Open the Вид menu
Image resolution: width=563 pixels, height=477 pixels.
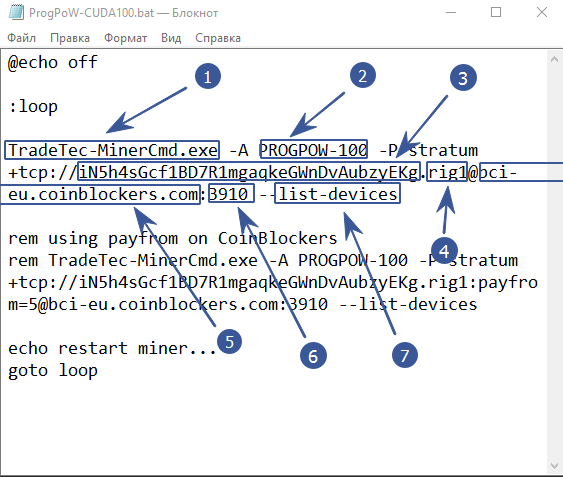tap(171, 38)
